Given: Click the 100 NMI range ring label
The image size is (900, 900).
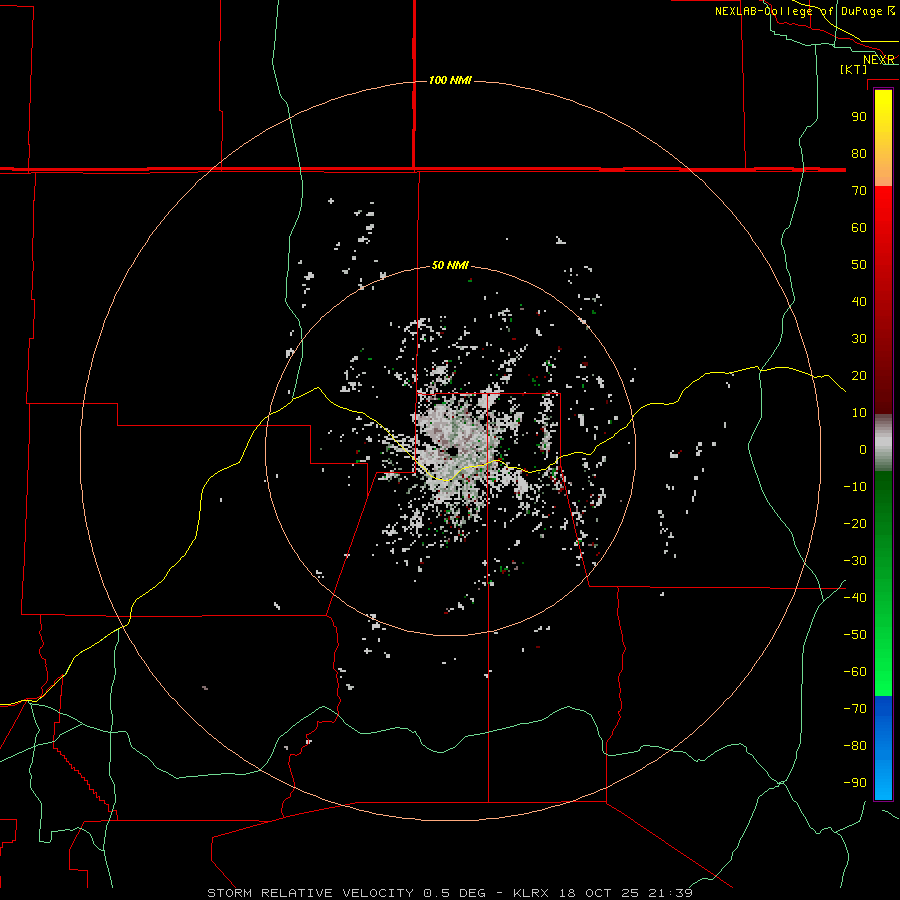Looking at the screenshot, I should click(450, 80).
